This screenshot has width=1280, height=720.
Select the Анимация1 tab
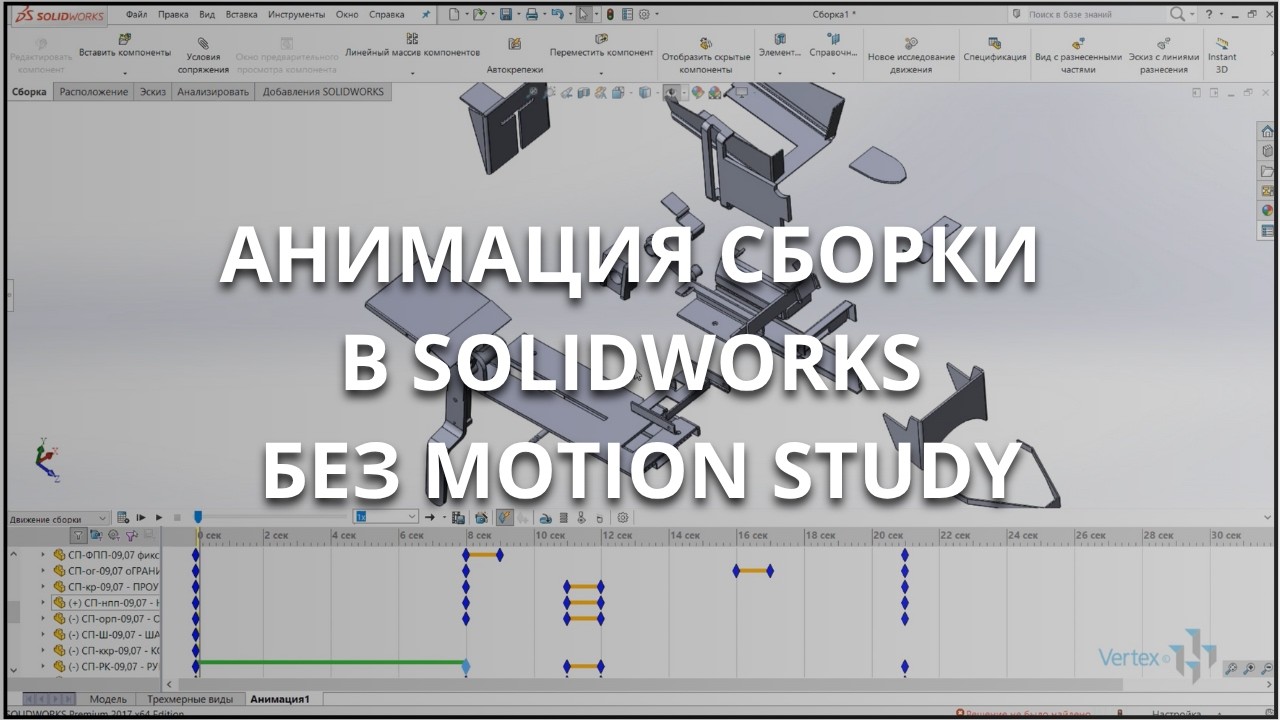click(280, 699)
